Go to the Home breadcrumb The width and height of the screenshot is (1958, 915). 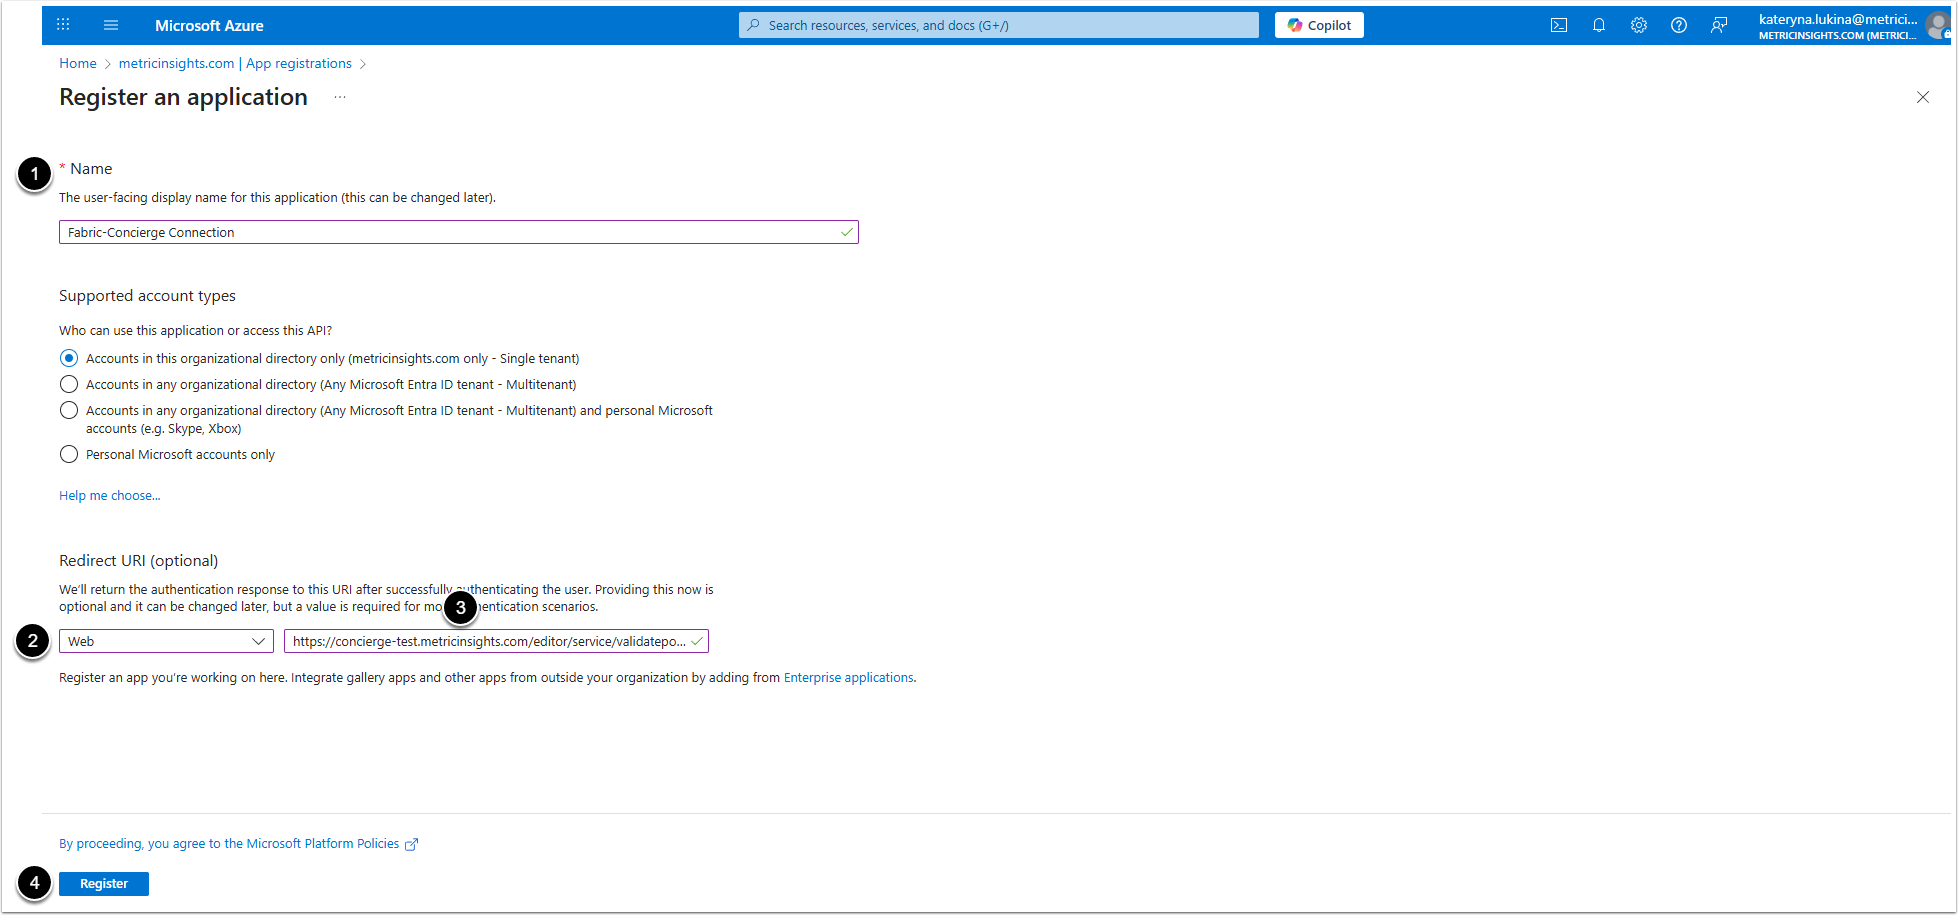click(78, 63)
